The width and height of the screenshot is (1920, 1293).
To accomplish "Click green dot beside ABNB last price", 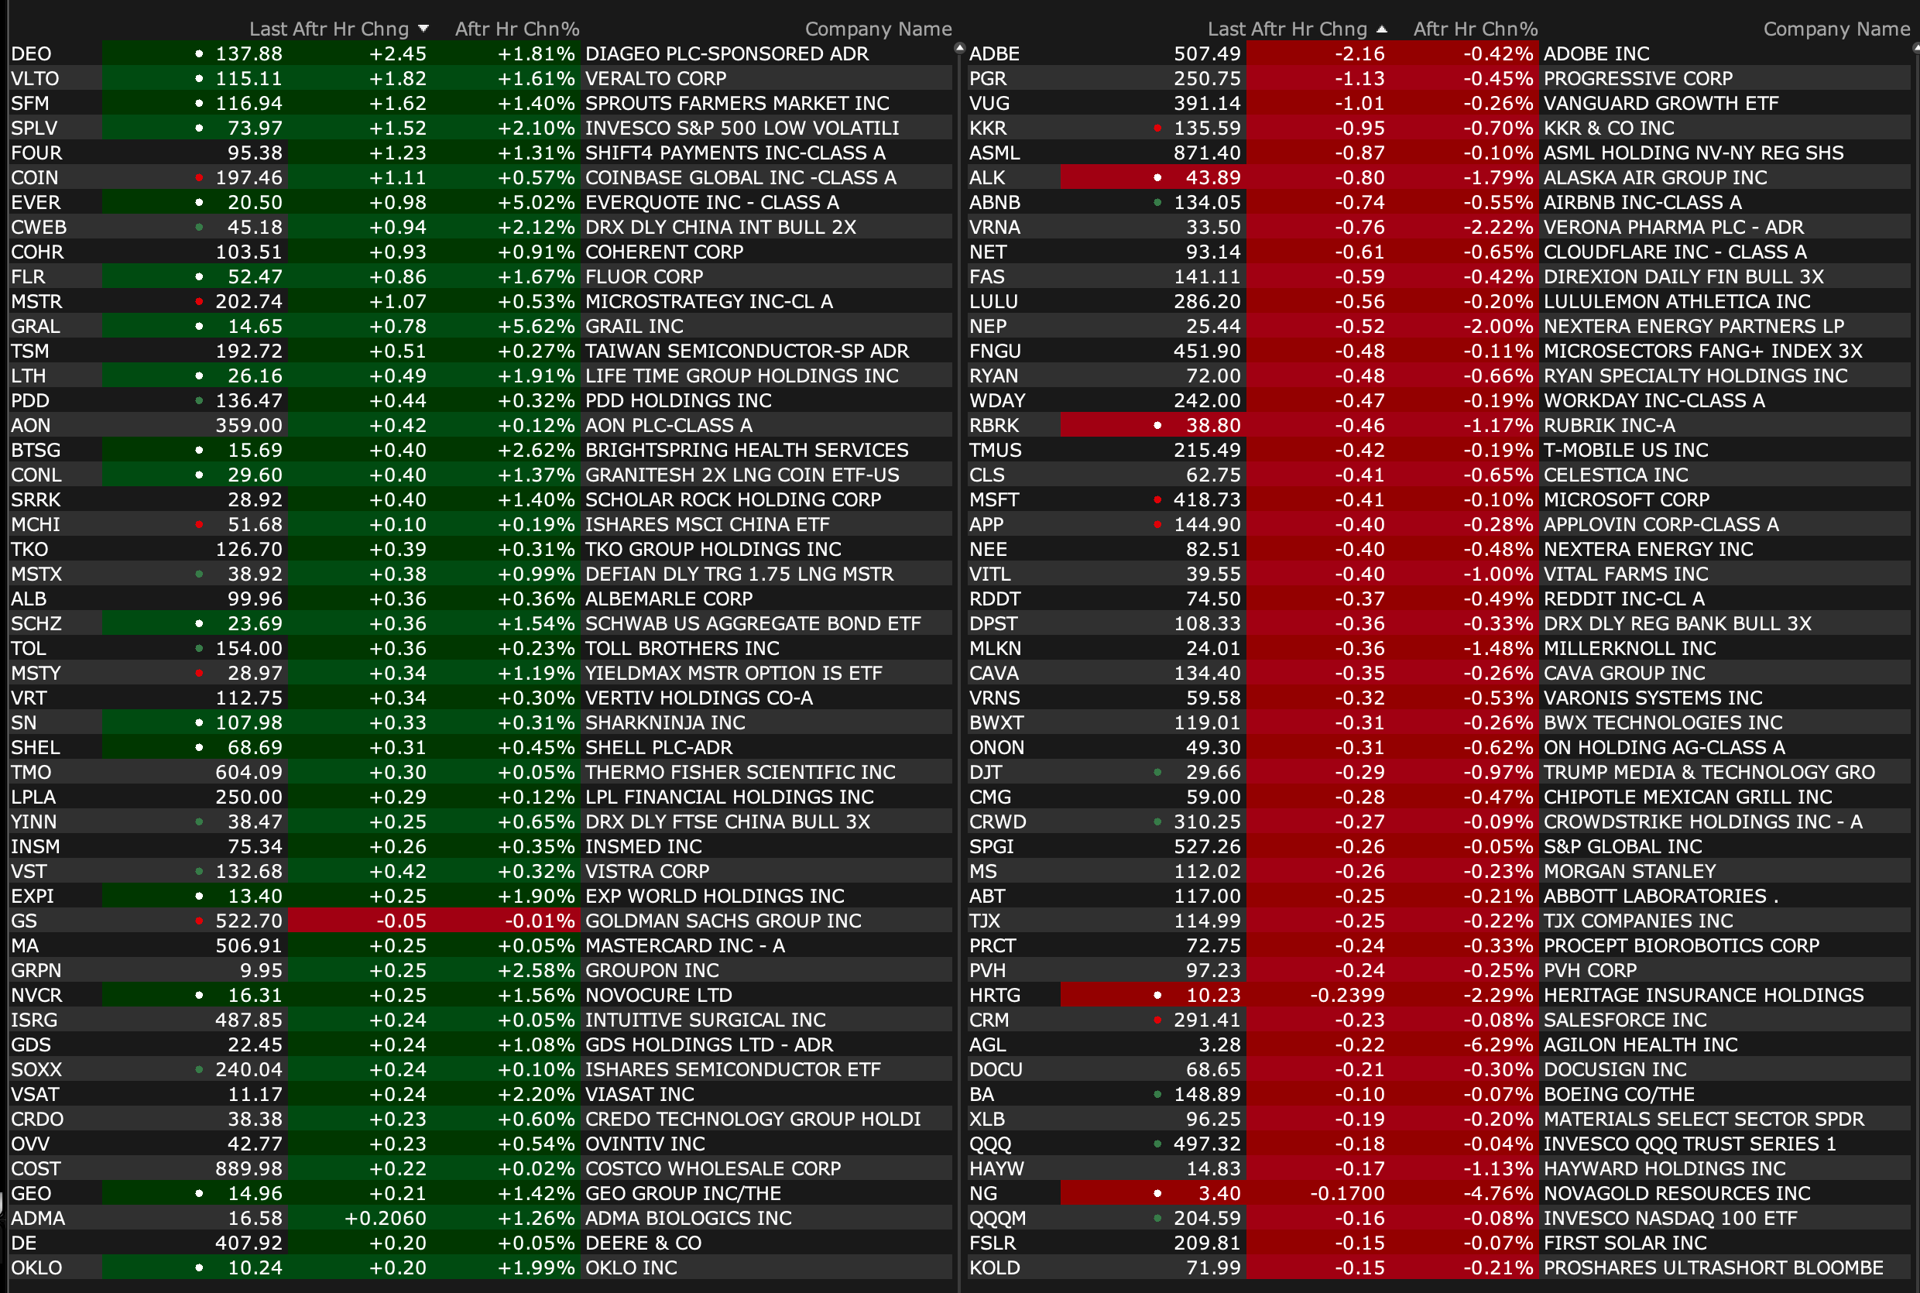I will pos(1158,203).
